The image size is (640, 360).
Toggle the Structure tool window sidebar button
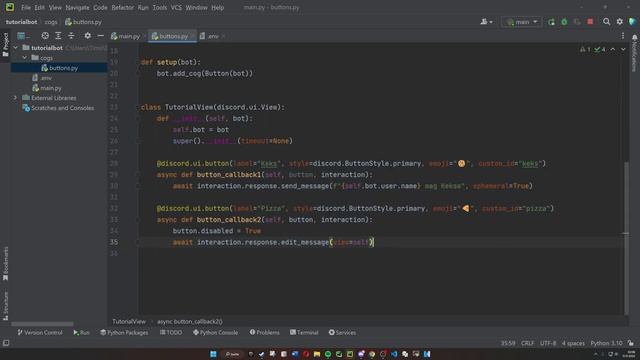coord(5,306)
